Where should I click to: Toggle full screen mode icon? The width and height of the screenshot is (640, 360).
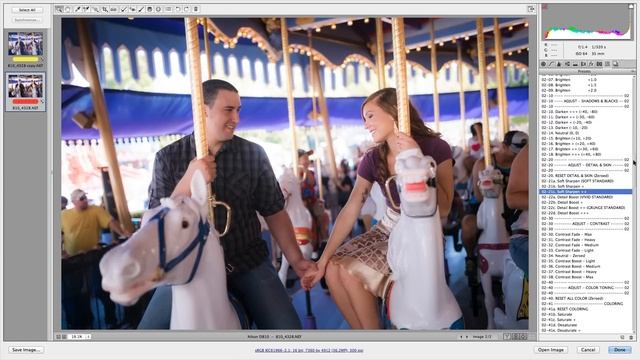click(x=531, y=9)
